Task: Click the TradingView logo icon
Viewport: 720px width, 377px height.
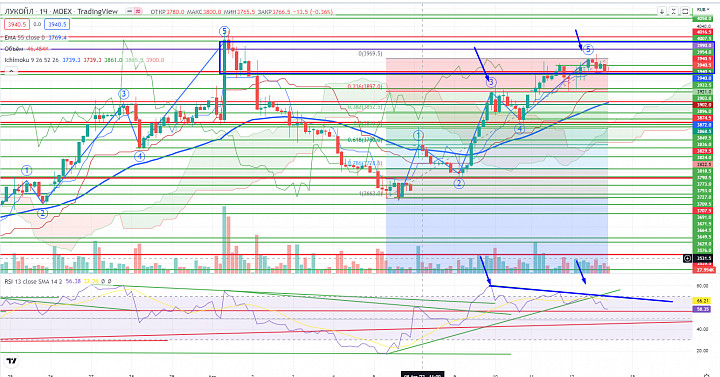Action: coord(12,361)
